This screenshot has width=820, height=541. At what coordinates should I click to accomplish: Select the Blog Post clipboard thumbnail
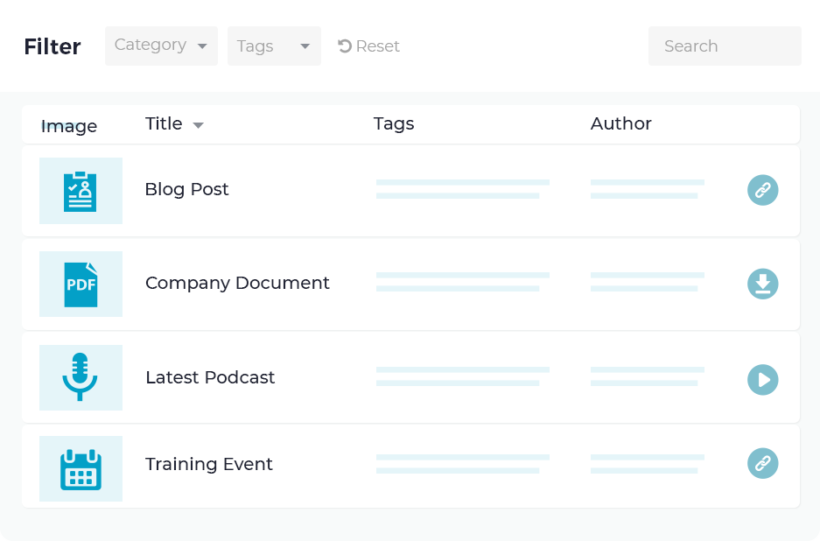(81, 191)
